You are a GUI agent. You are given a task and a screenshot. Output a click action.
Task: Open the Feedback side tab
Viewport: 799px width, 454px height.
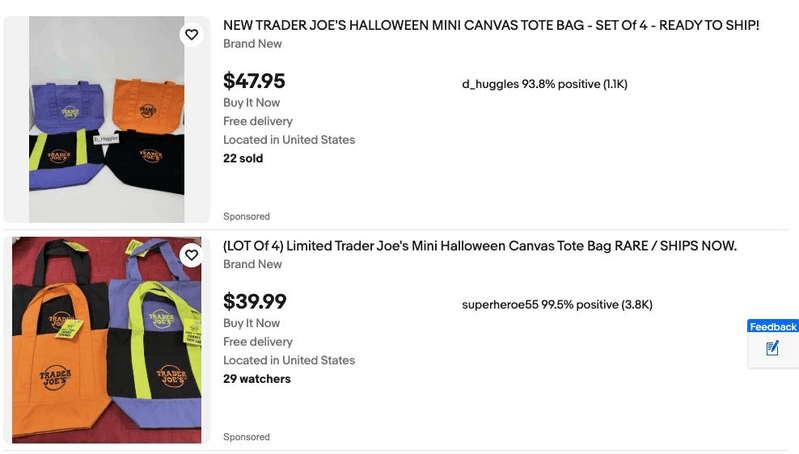773,327
